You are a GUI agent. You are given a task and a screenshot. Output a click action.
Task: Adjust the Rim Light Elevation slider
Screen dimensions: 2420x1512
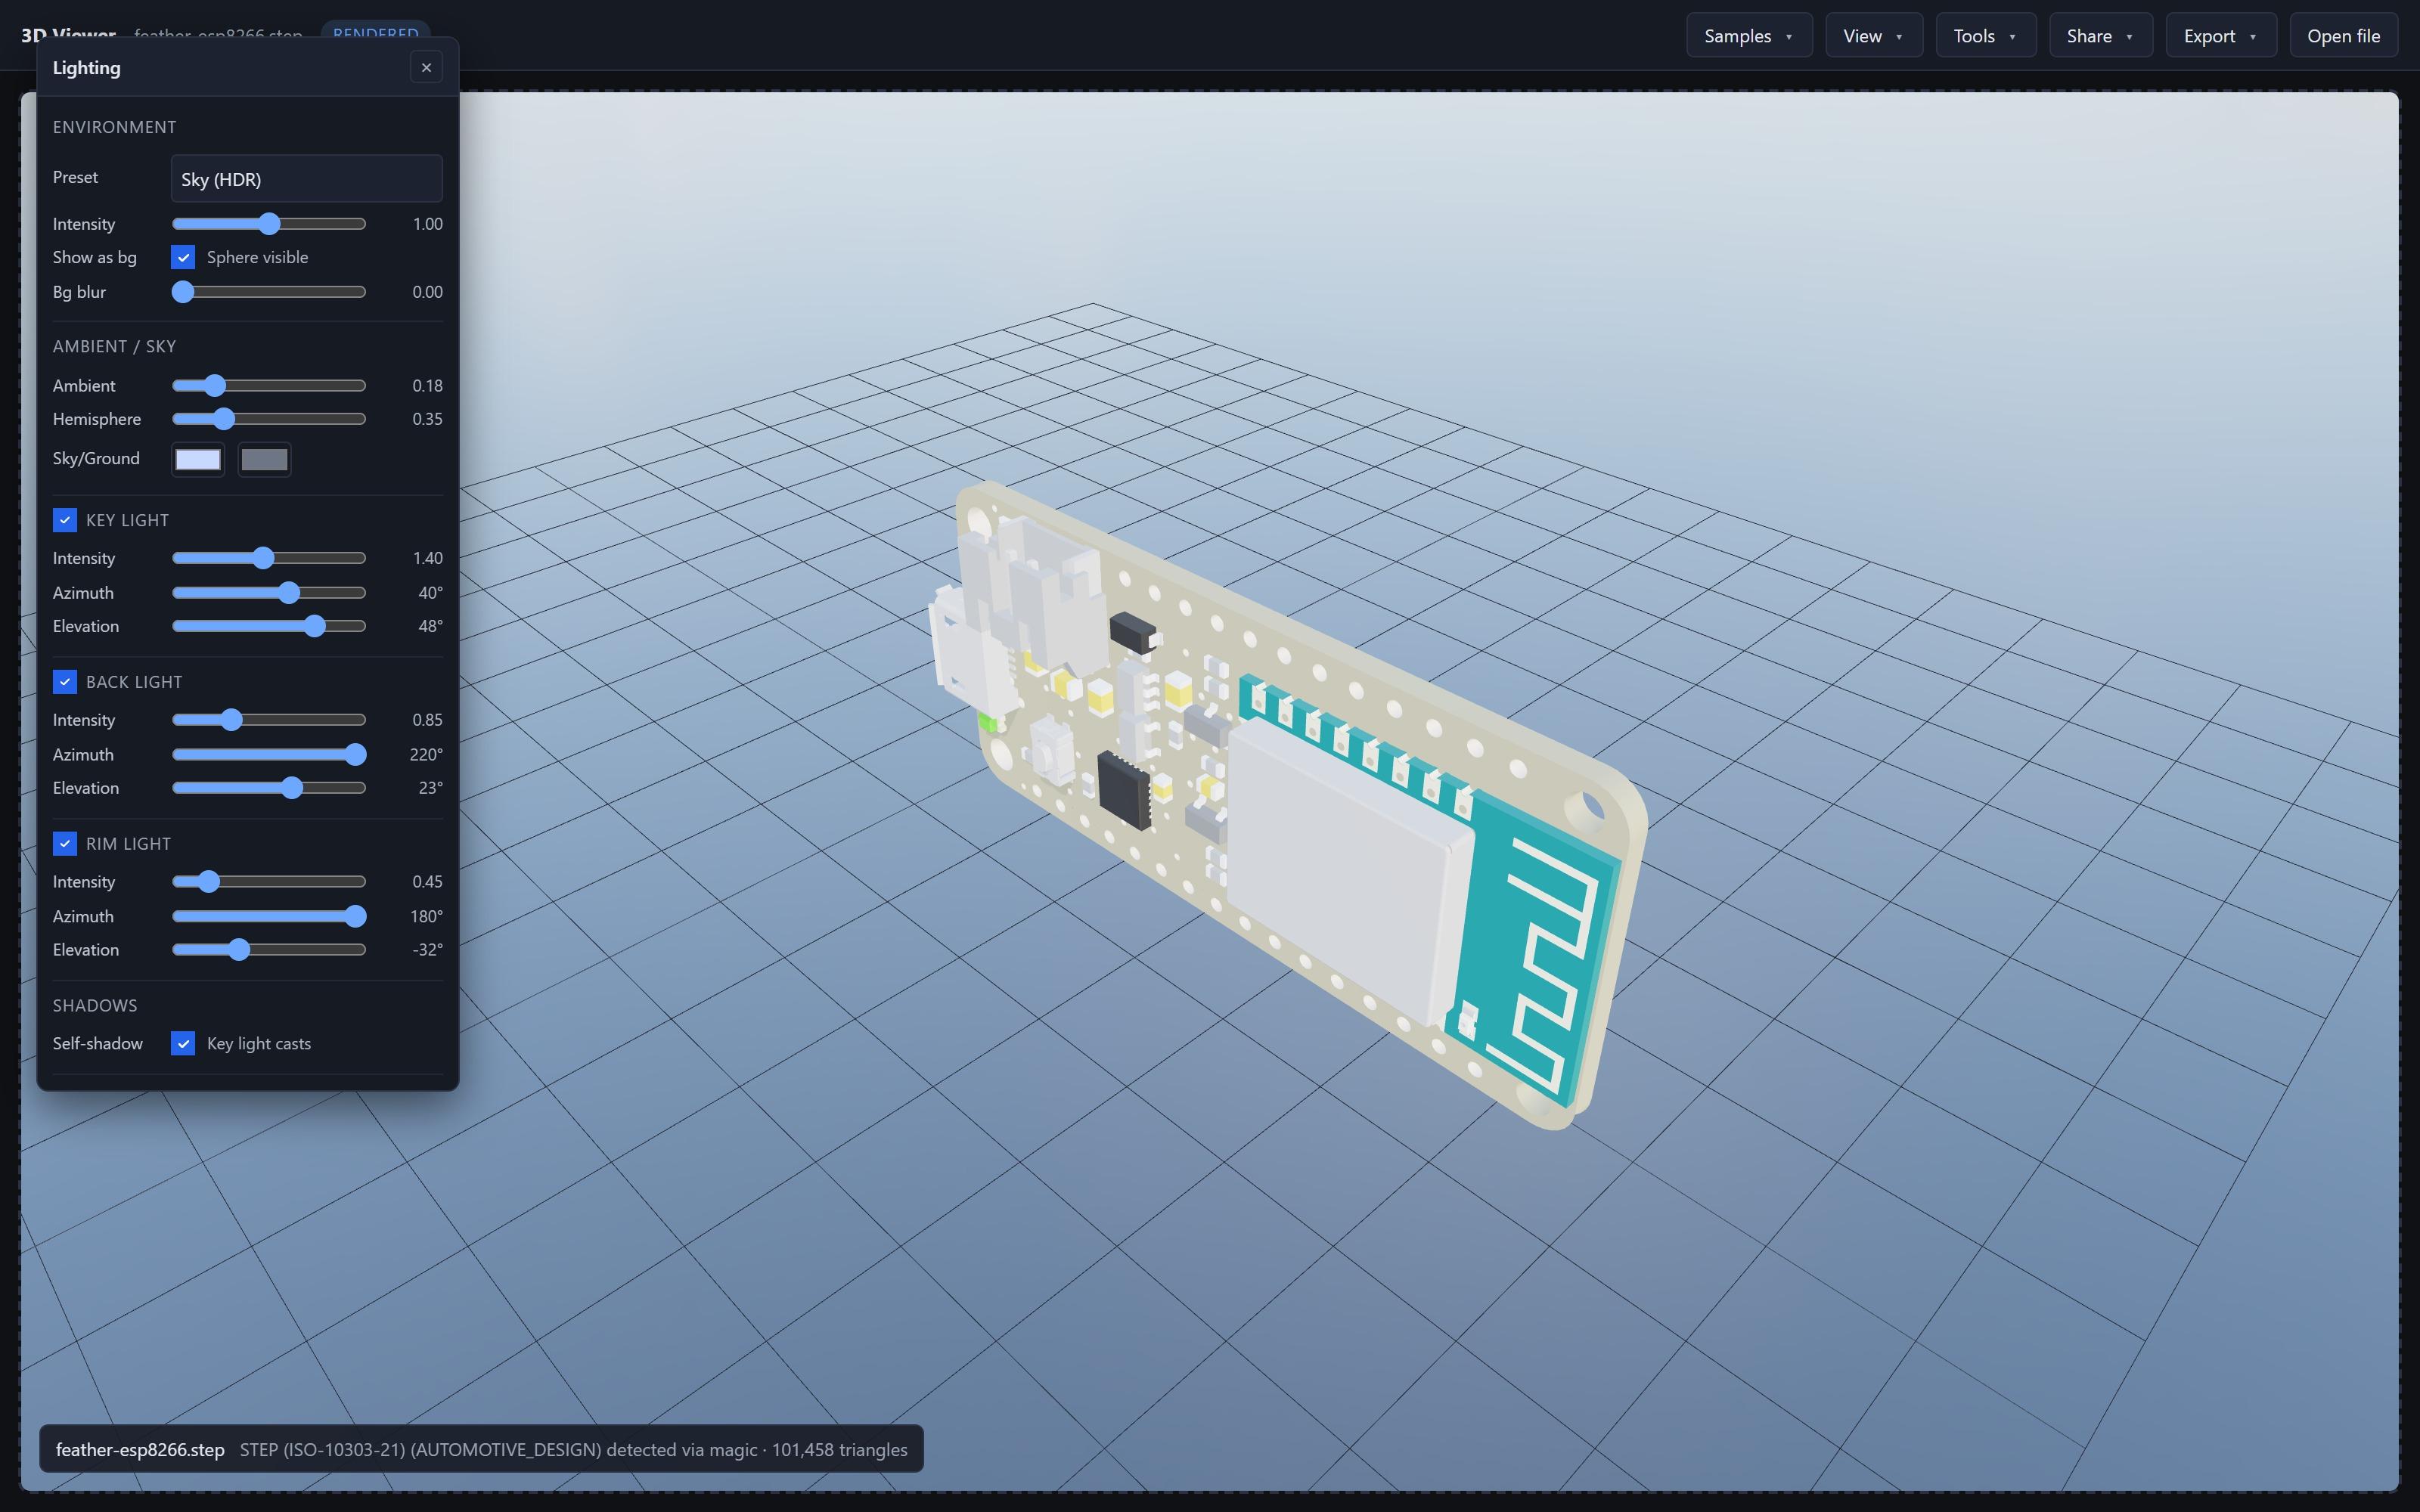269,950
